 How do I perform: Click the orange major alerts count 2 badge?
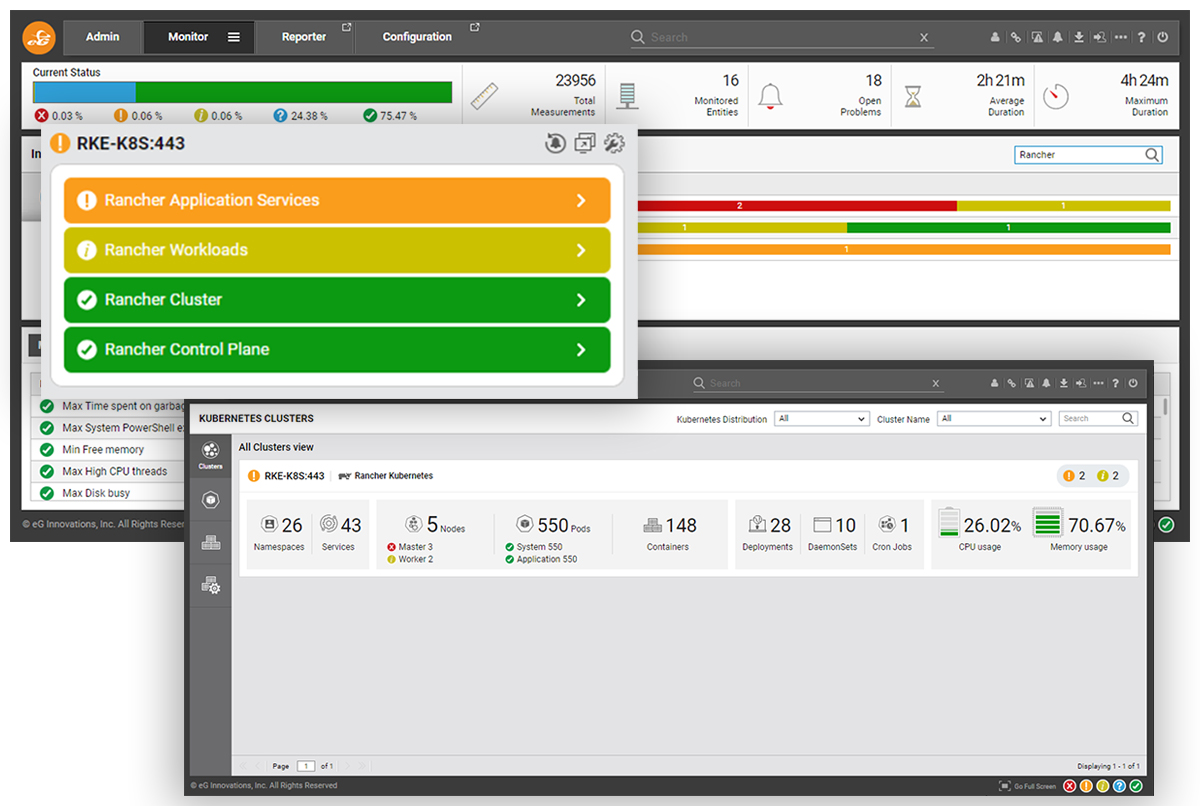1074,476
